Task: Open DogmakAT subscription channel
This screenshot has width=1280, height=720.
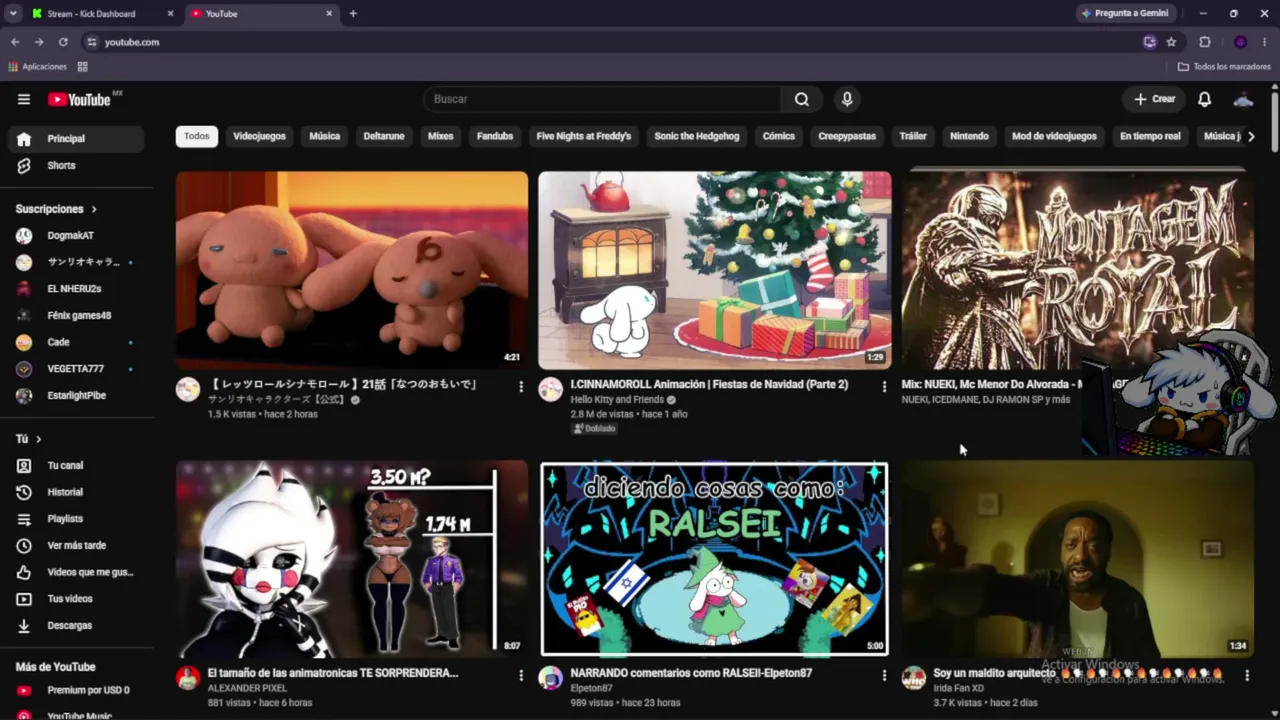Action: click(x=76, y=236)
